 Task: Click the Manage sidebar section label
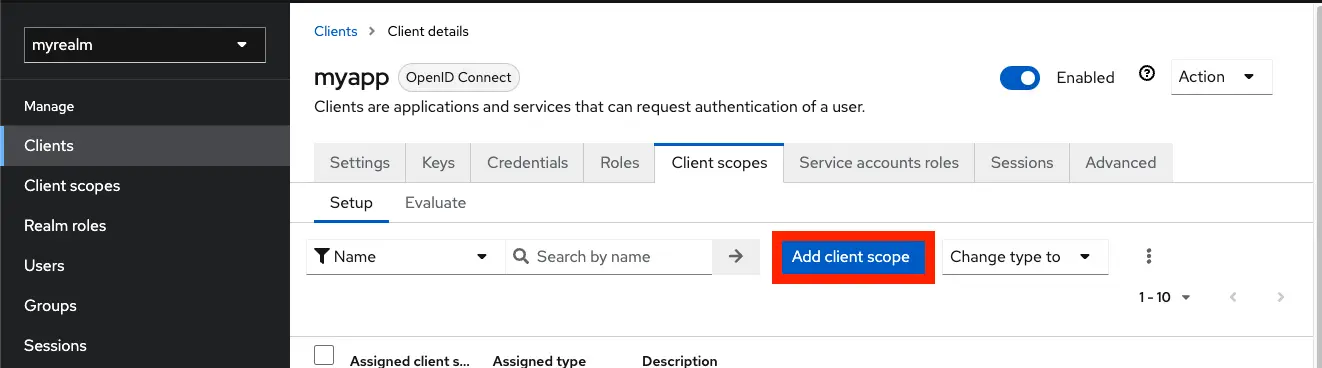point(49,106)
